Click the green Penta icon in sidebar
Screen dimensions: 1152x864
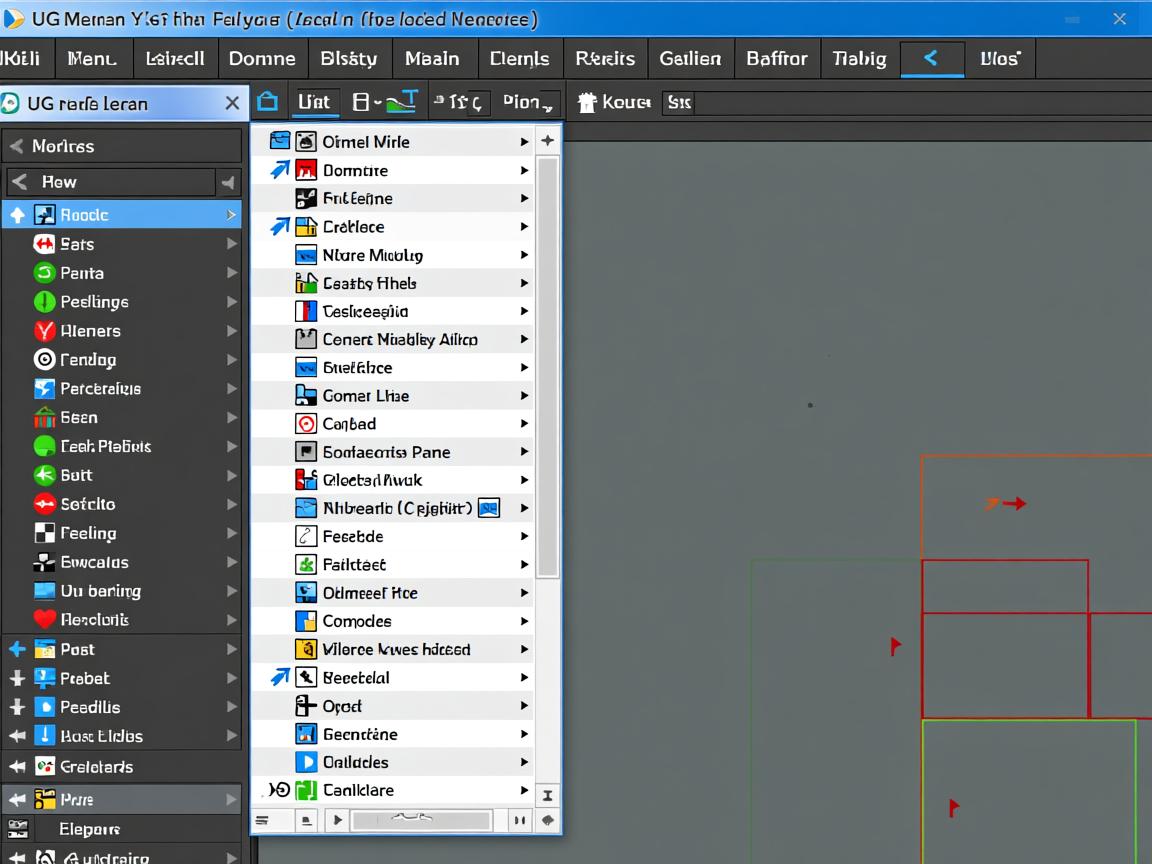45,273
